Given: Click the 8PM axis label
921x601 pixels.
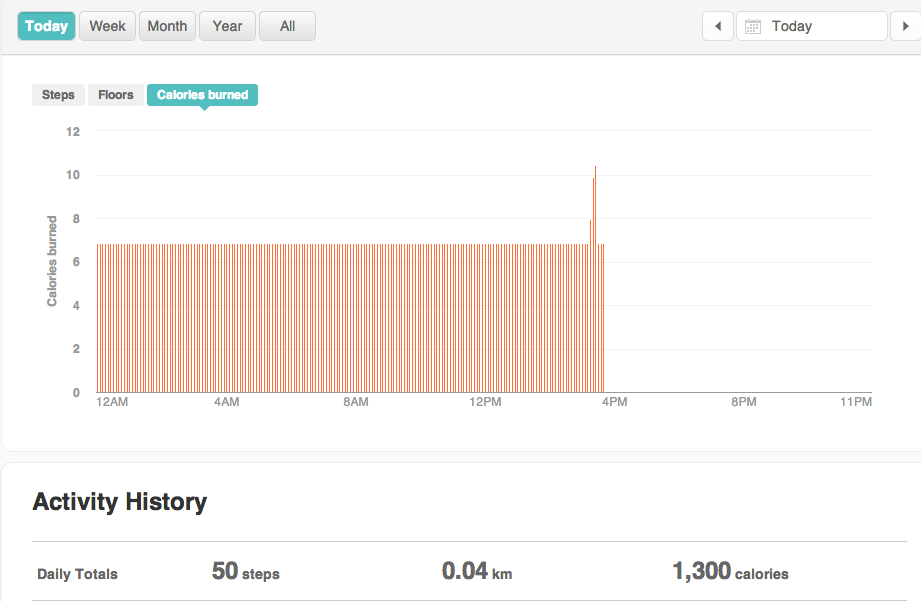Looking at the screenshot, I should (744, 402).
